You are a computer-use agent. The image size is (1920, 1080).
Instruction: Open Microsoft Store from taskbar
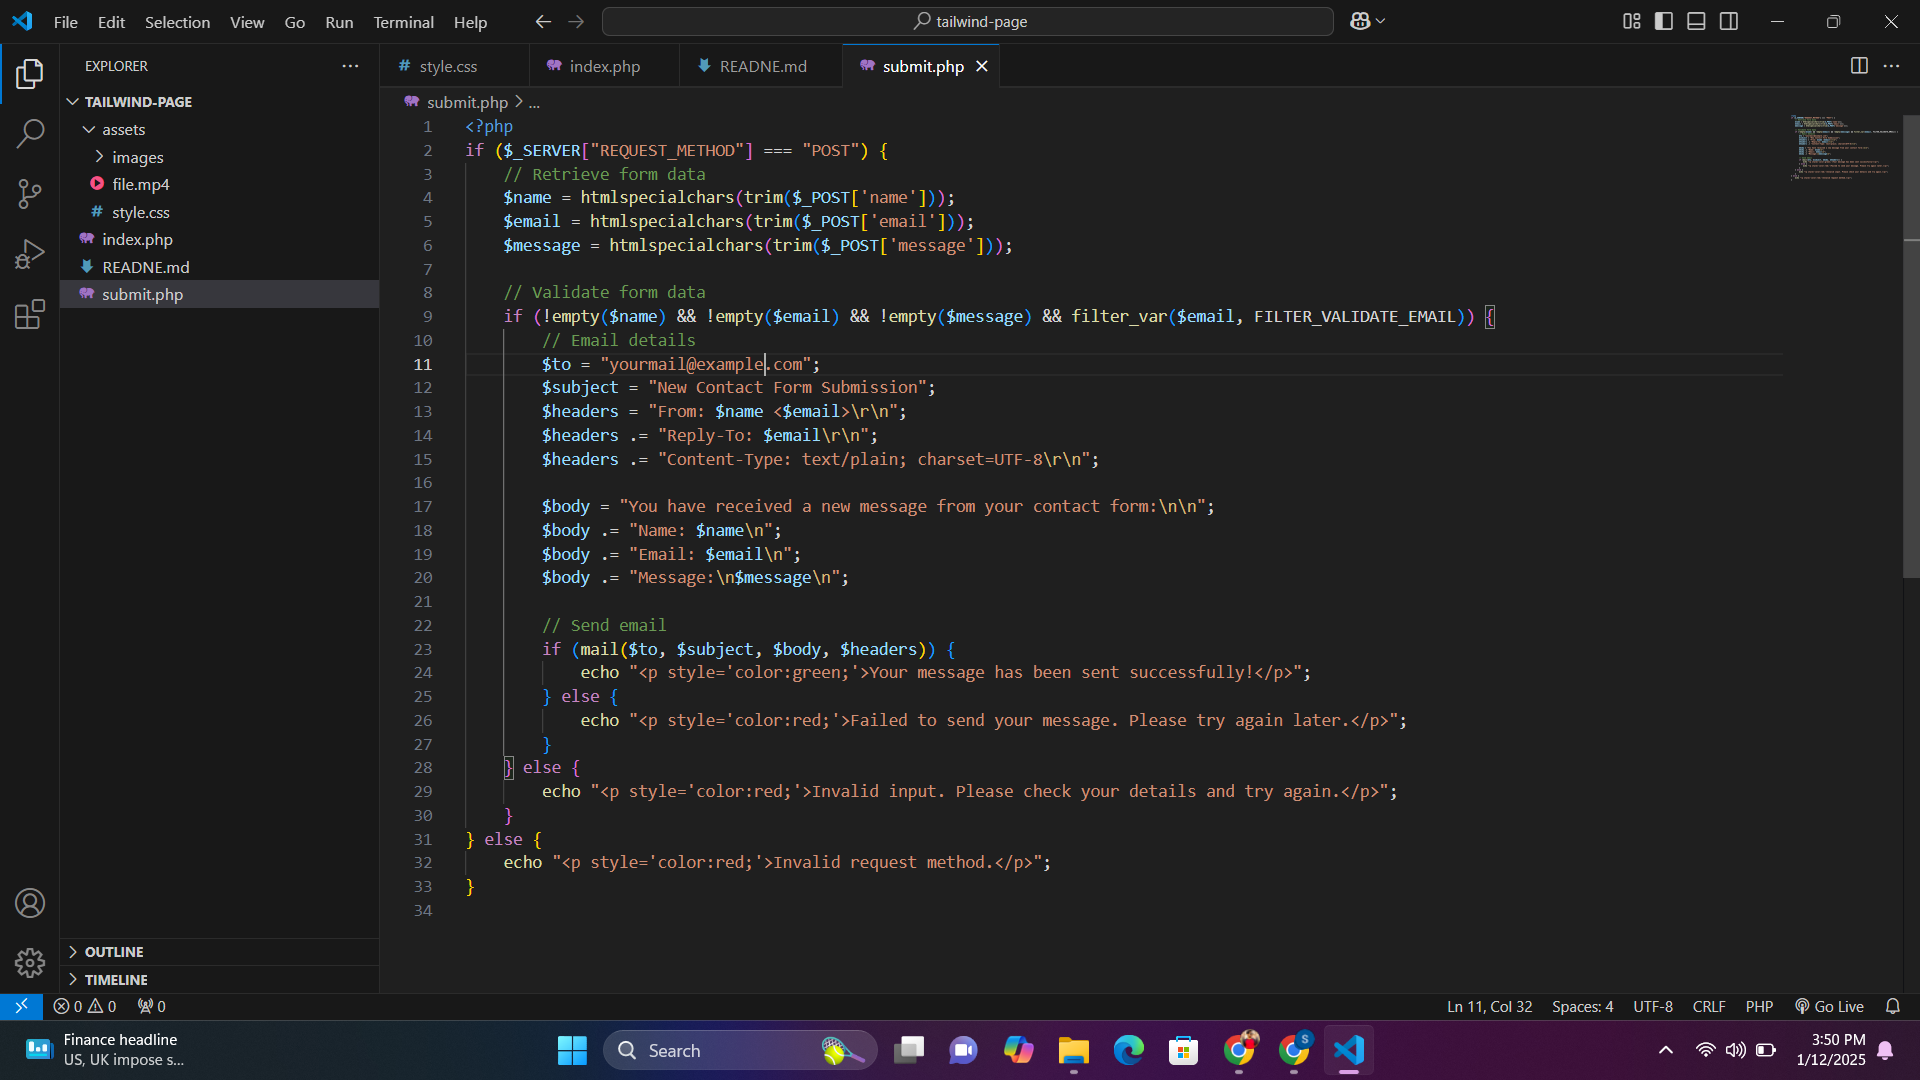(x=1184, y=1050)
